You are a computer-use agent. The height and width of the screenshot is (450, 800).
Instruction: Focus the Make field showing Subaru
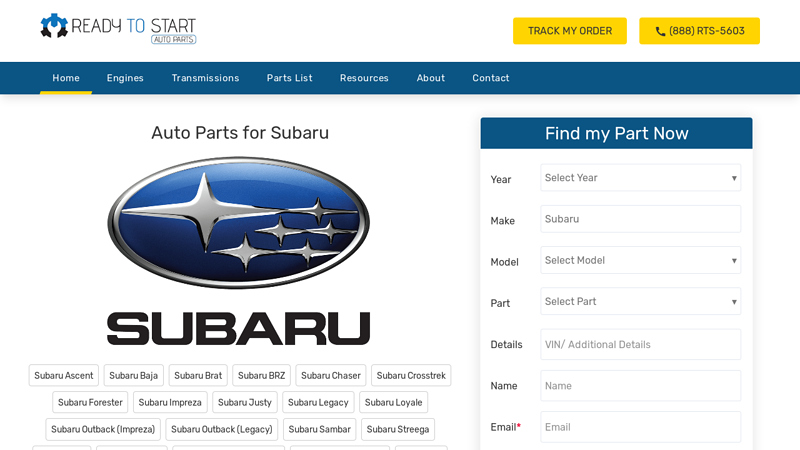click(x=640, y=219)
